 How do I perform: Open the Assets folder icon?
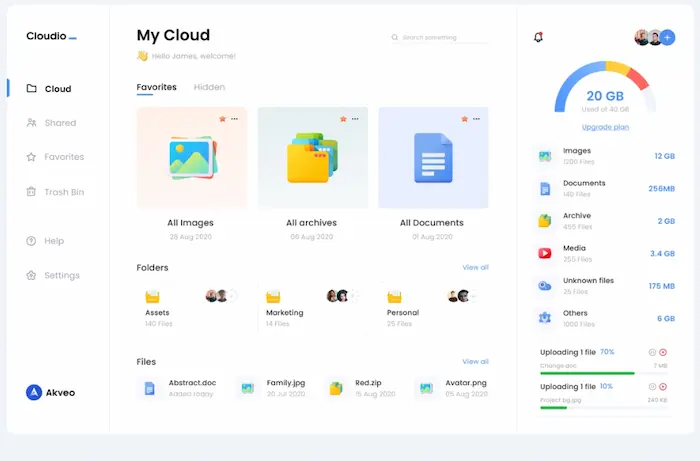(x=152, y=296)
